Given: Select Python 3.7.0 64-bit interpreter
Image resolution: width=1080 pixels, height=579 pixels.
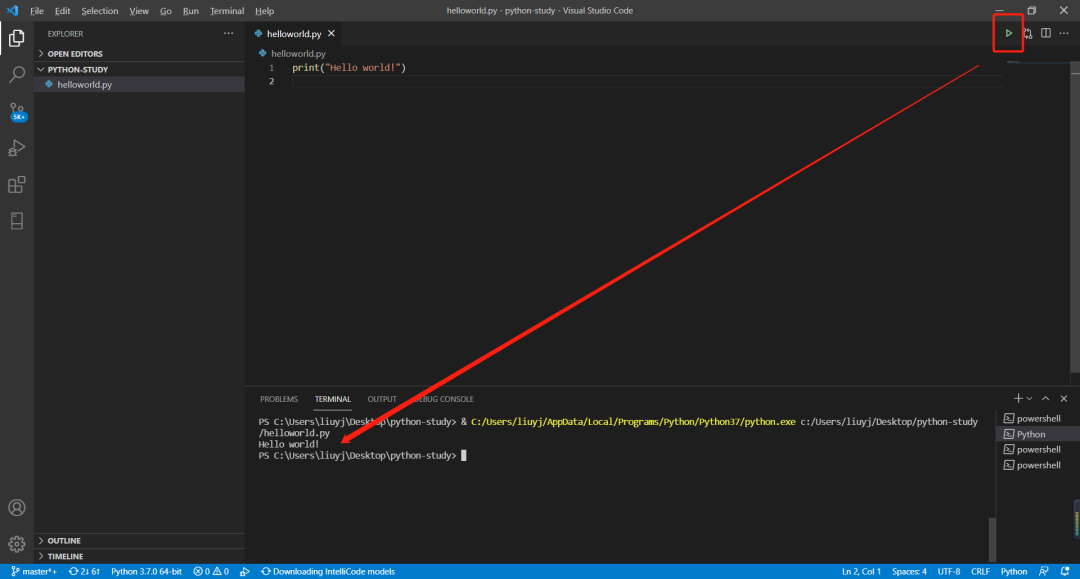Looking at the screenshot, I should pos(147,571).
